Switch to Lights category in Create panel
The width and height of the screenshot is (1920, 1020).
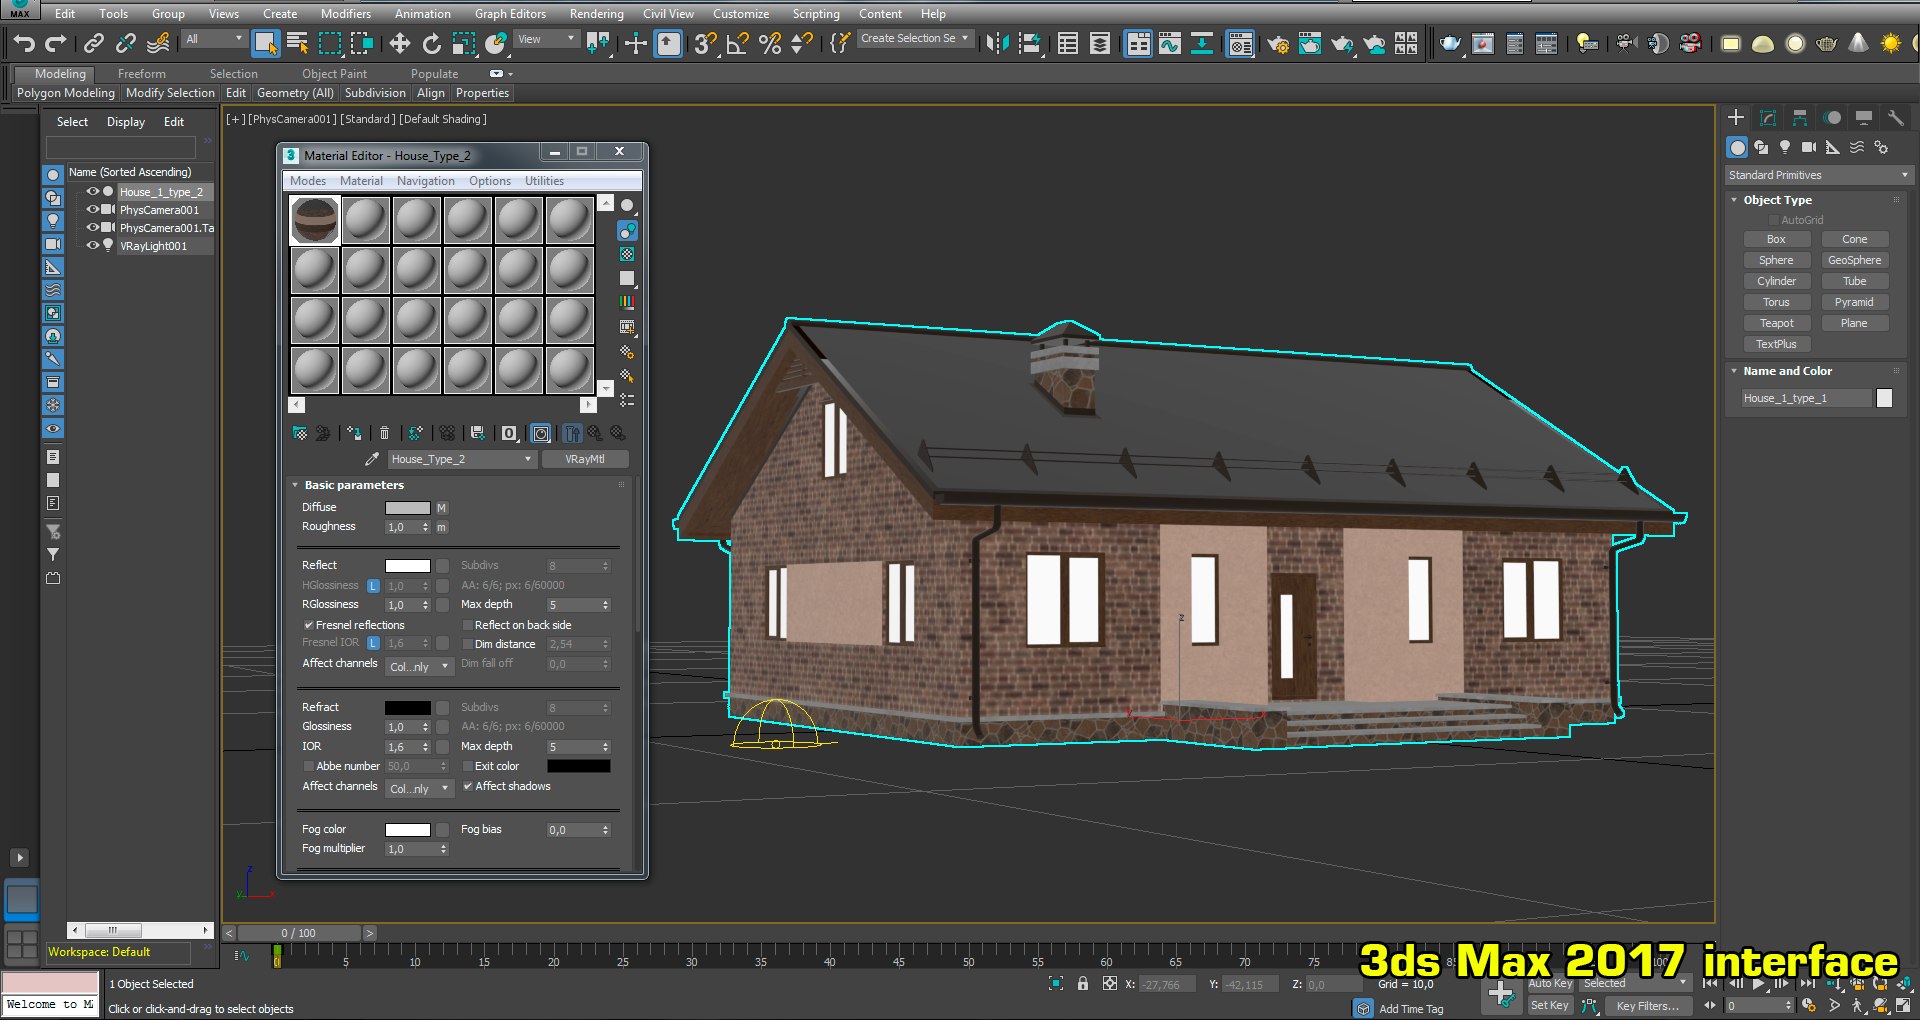[x=1785, y=147]
